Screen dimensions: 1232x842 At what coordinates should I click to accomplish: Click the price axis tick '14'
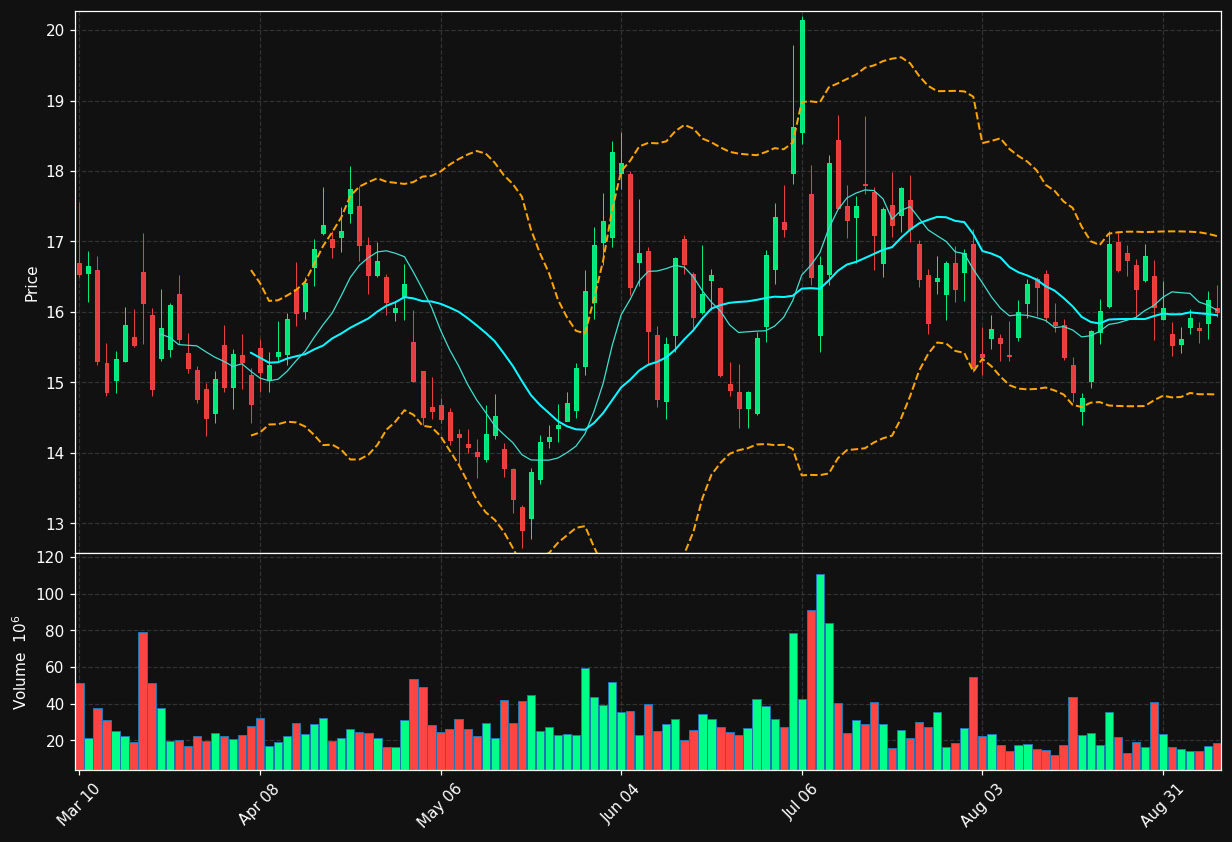pyautogui.click(x=55, y=454)
